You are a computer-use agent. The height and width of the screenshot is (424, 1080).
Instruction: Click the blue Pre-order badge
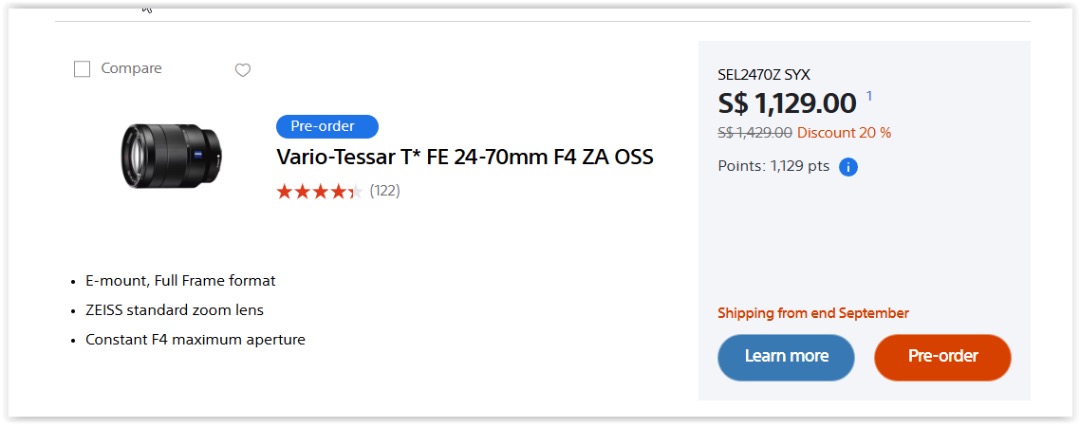click(x=327, y=126)
